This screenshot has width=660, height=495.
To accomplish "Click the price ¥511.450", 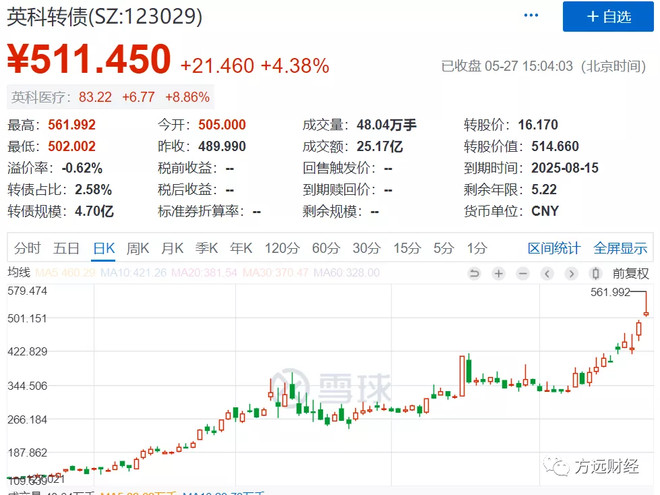I will (x=89, y=59).
